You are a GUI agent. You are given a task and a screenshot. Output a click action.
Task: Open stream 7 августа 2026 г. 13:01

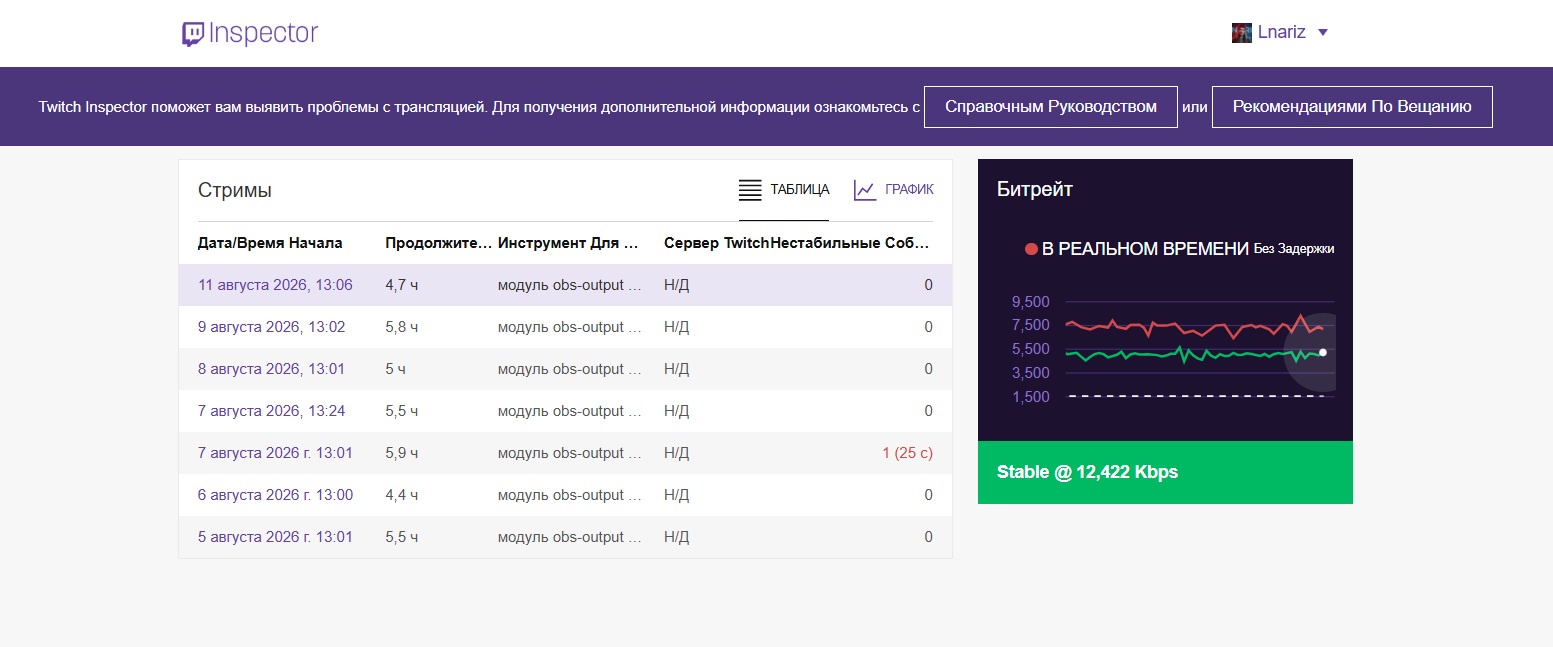click(x=275, y=453)
